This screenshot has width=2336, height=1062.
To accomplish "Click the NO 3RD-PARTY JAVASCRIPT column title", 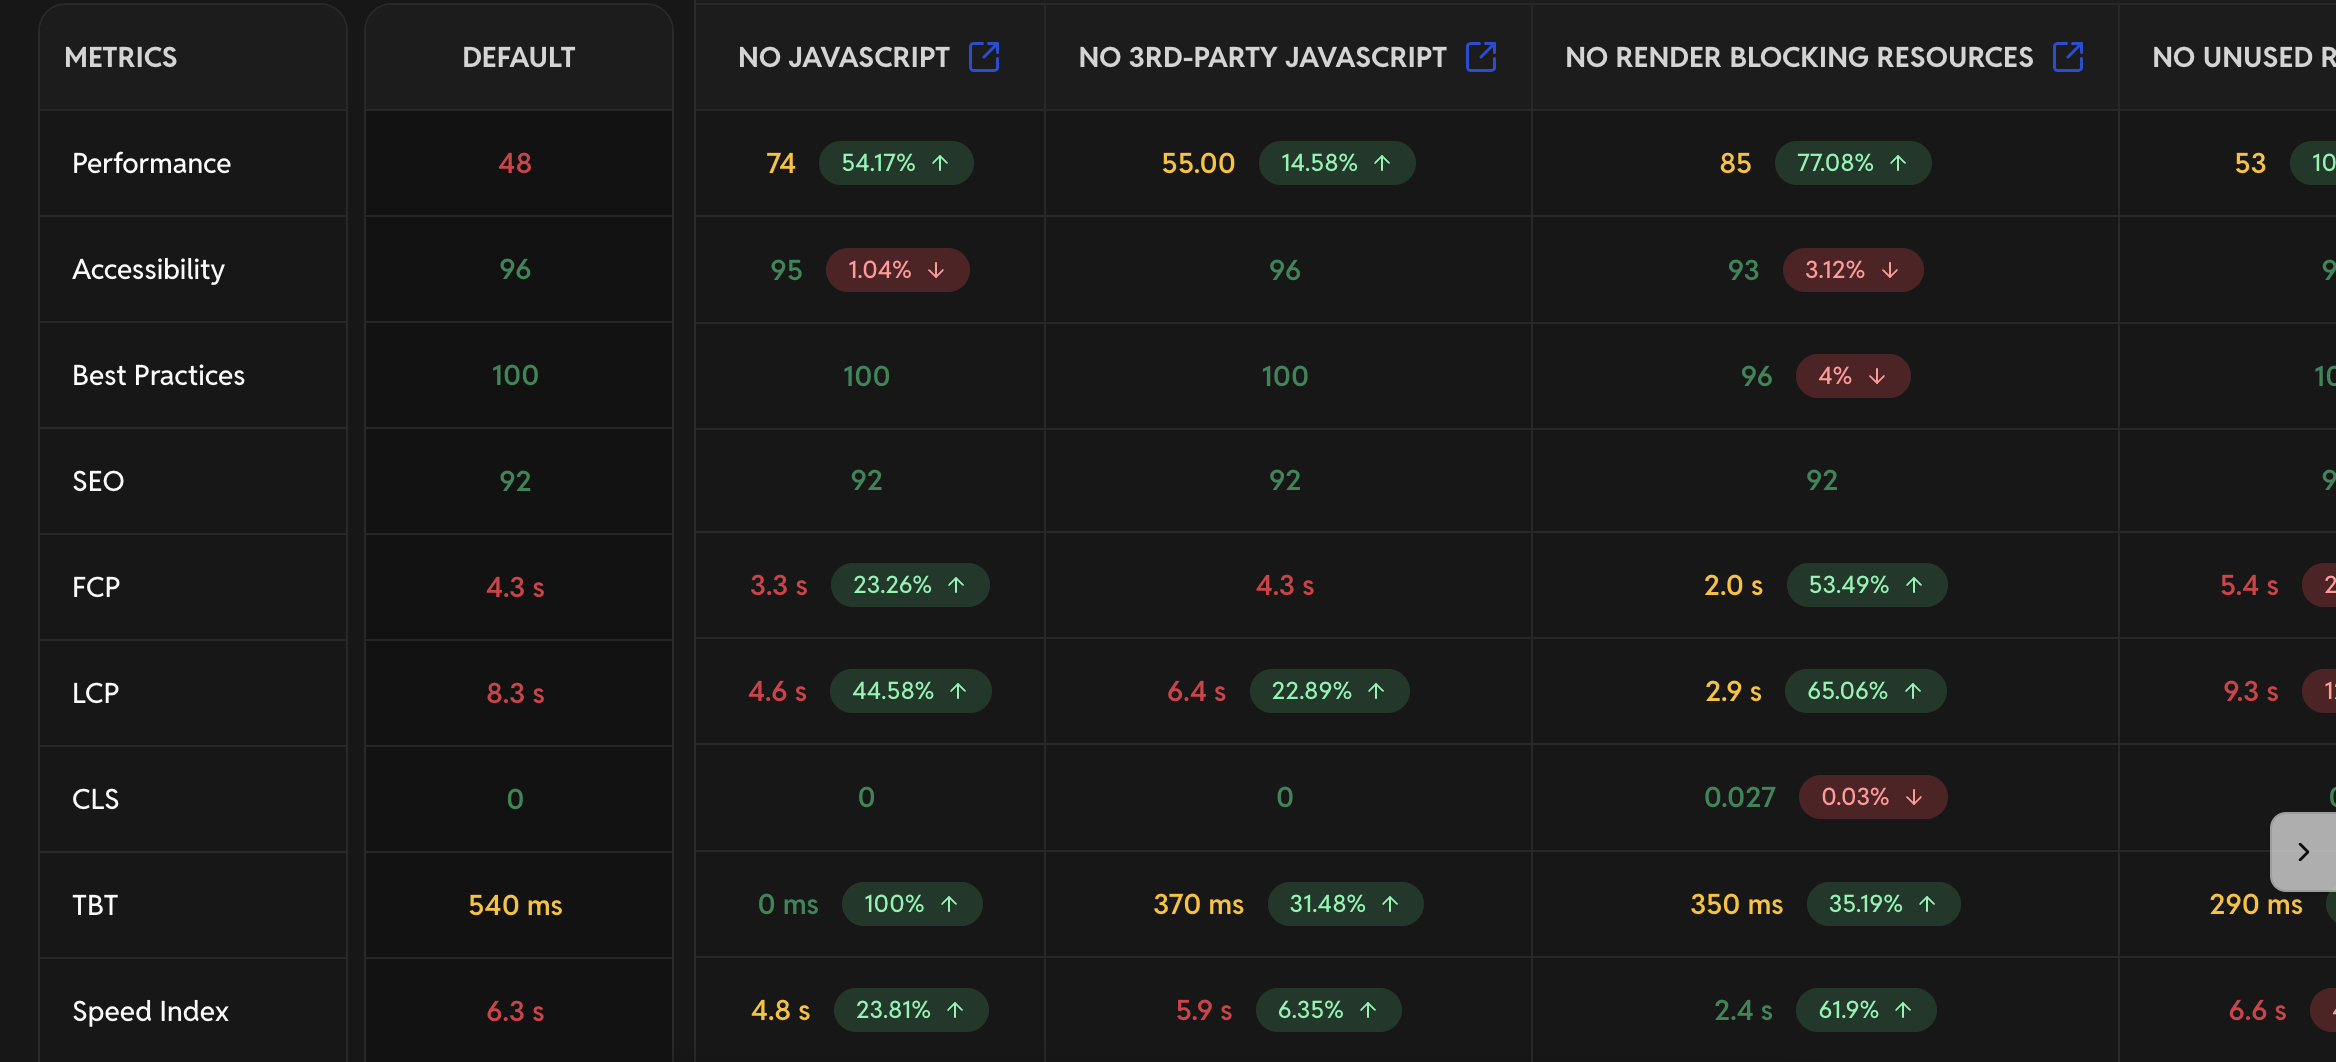I will coord(1262,57).
